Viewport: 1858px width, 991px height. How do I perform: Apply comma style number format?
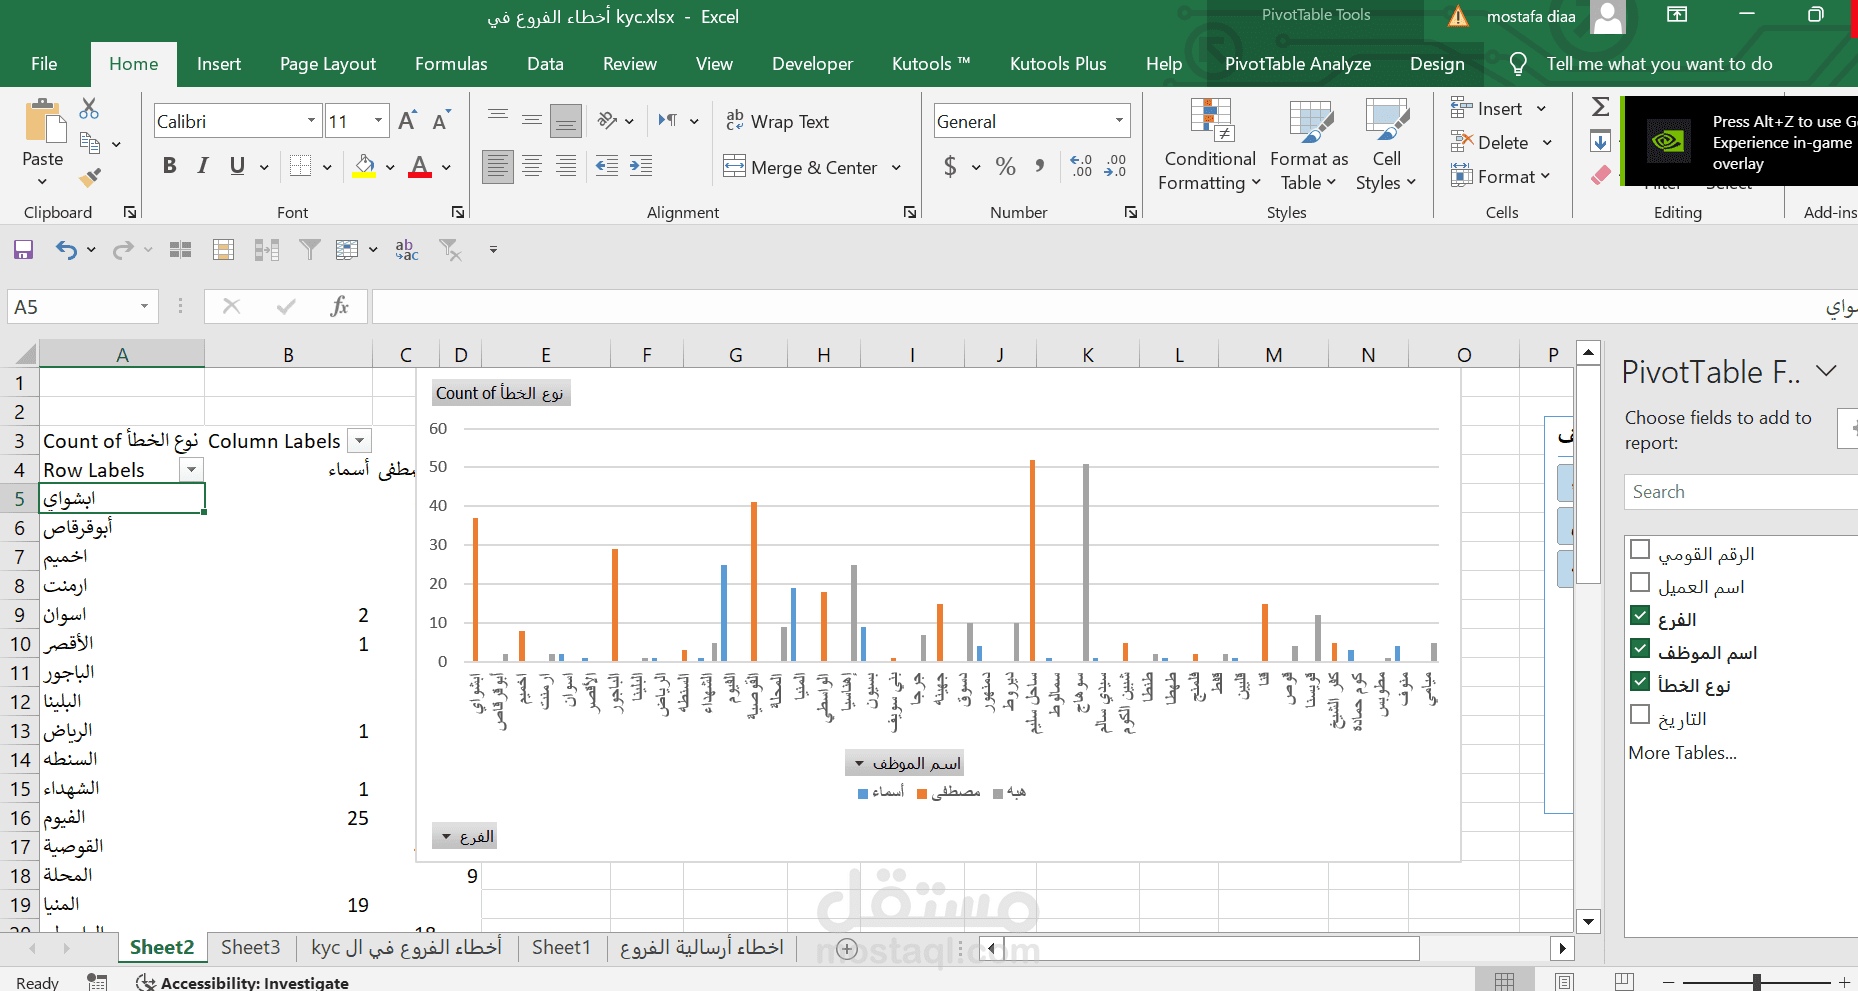coord(1040,166)
